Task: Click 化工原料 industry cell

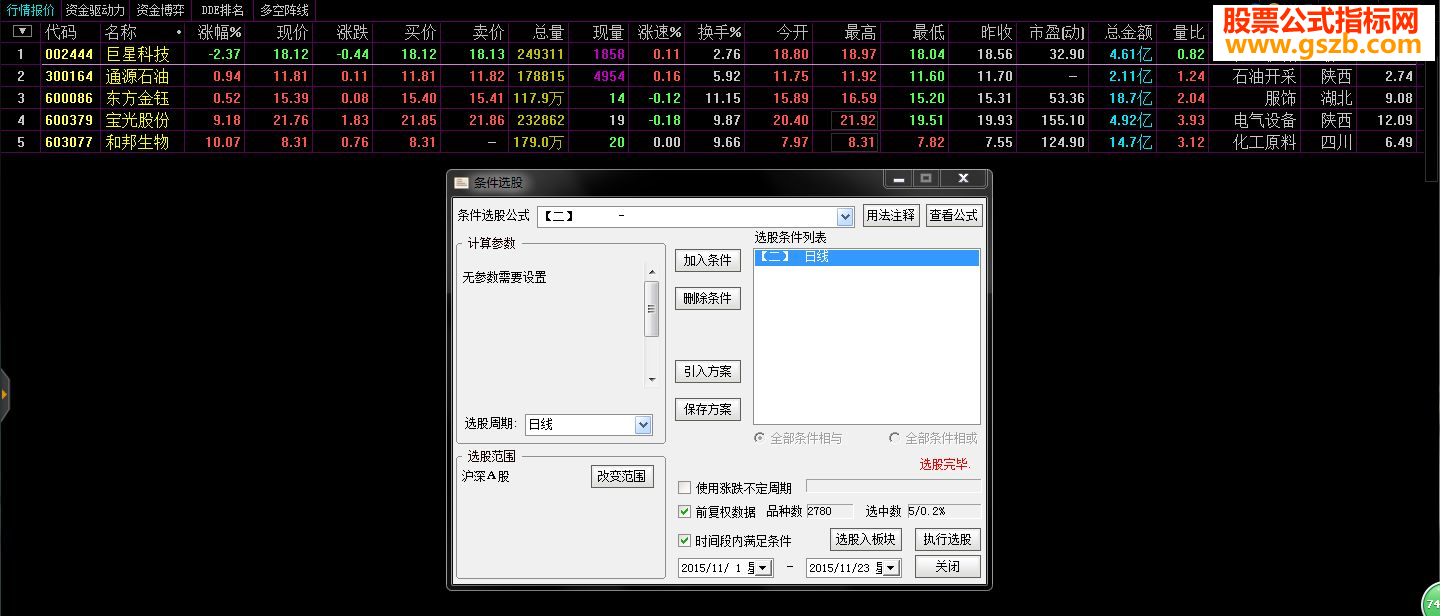Action: (1264, 142)
